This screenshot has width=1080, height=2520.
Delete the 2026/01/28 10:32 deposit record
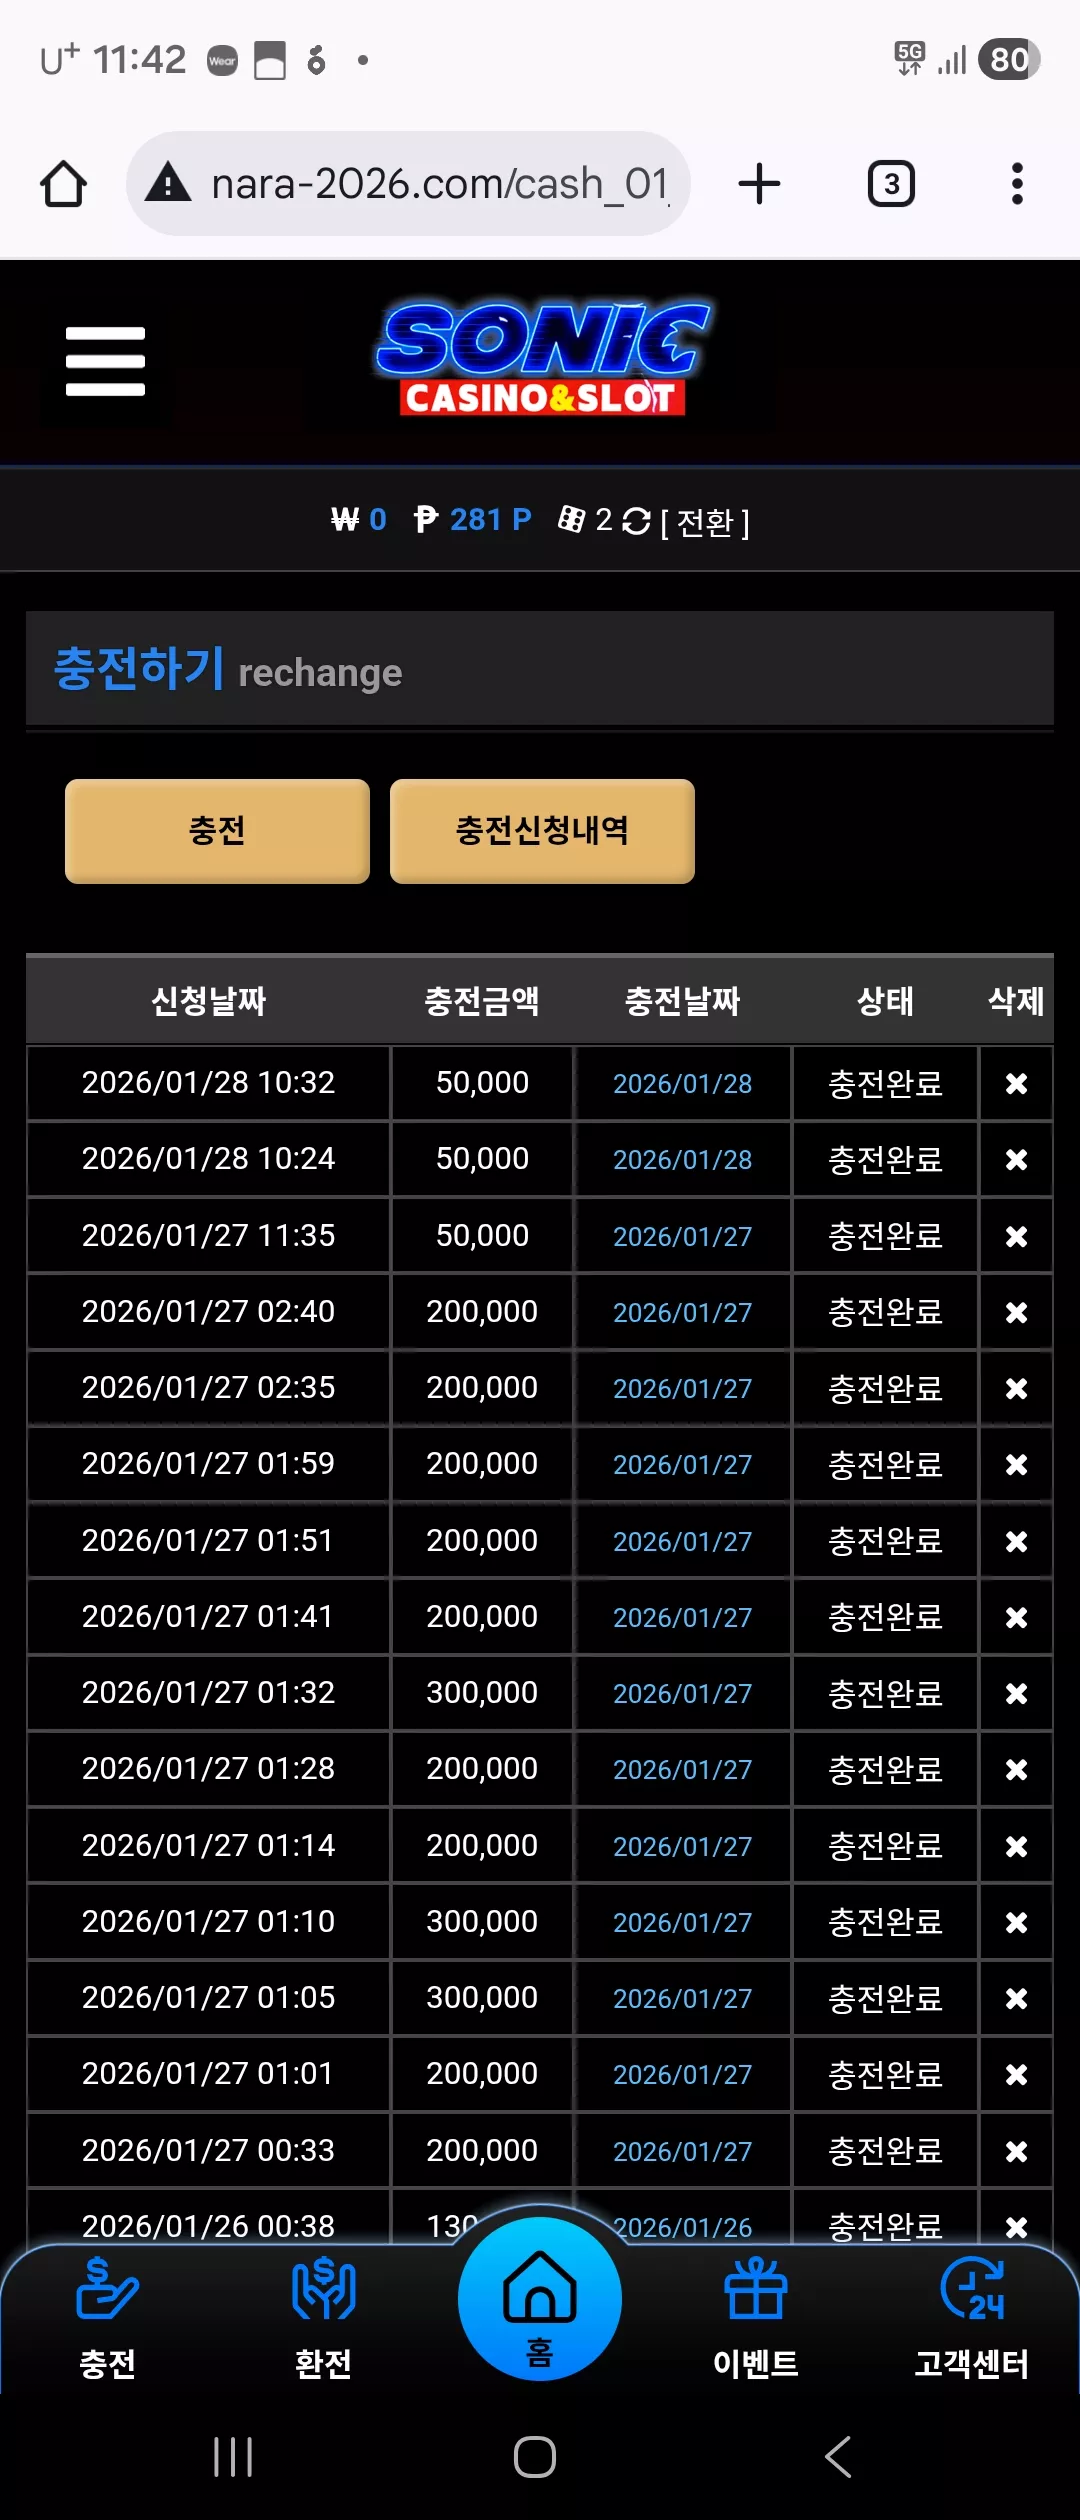pos(1016,1084)
